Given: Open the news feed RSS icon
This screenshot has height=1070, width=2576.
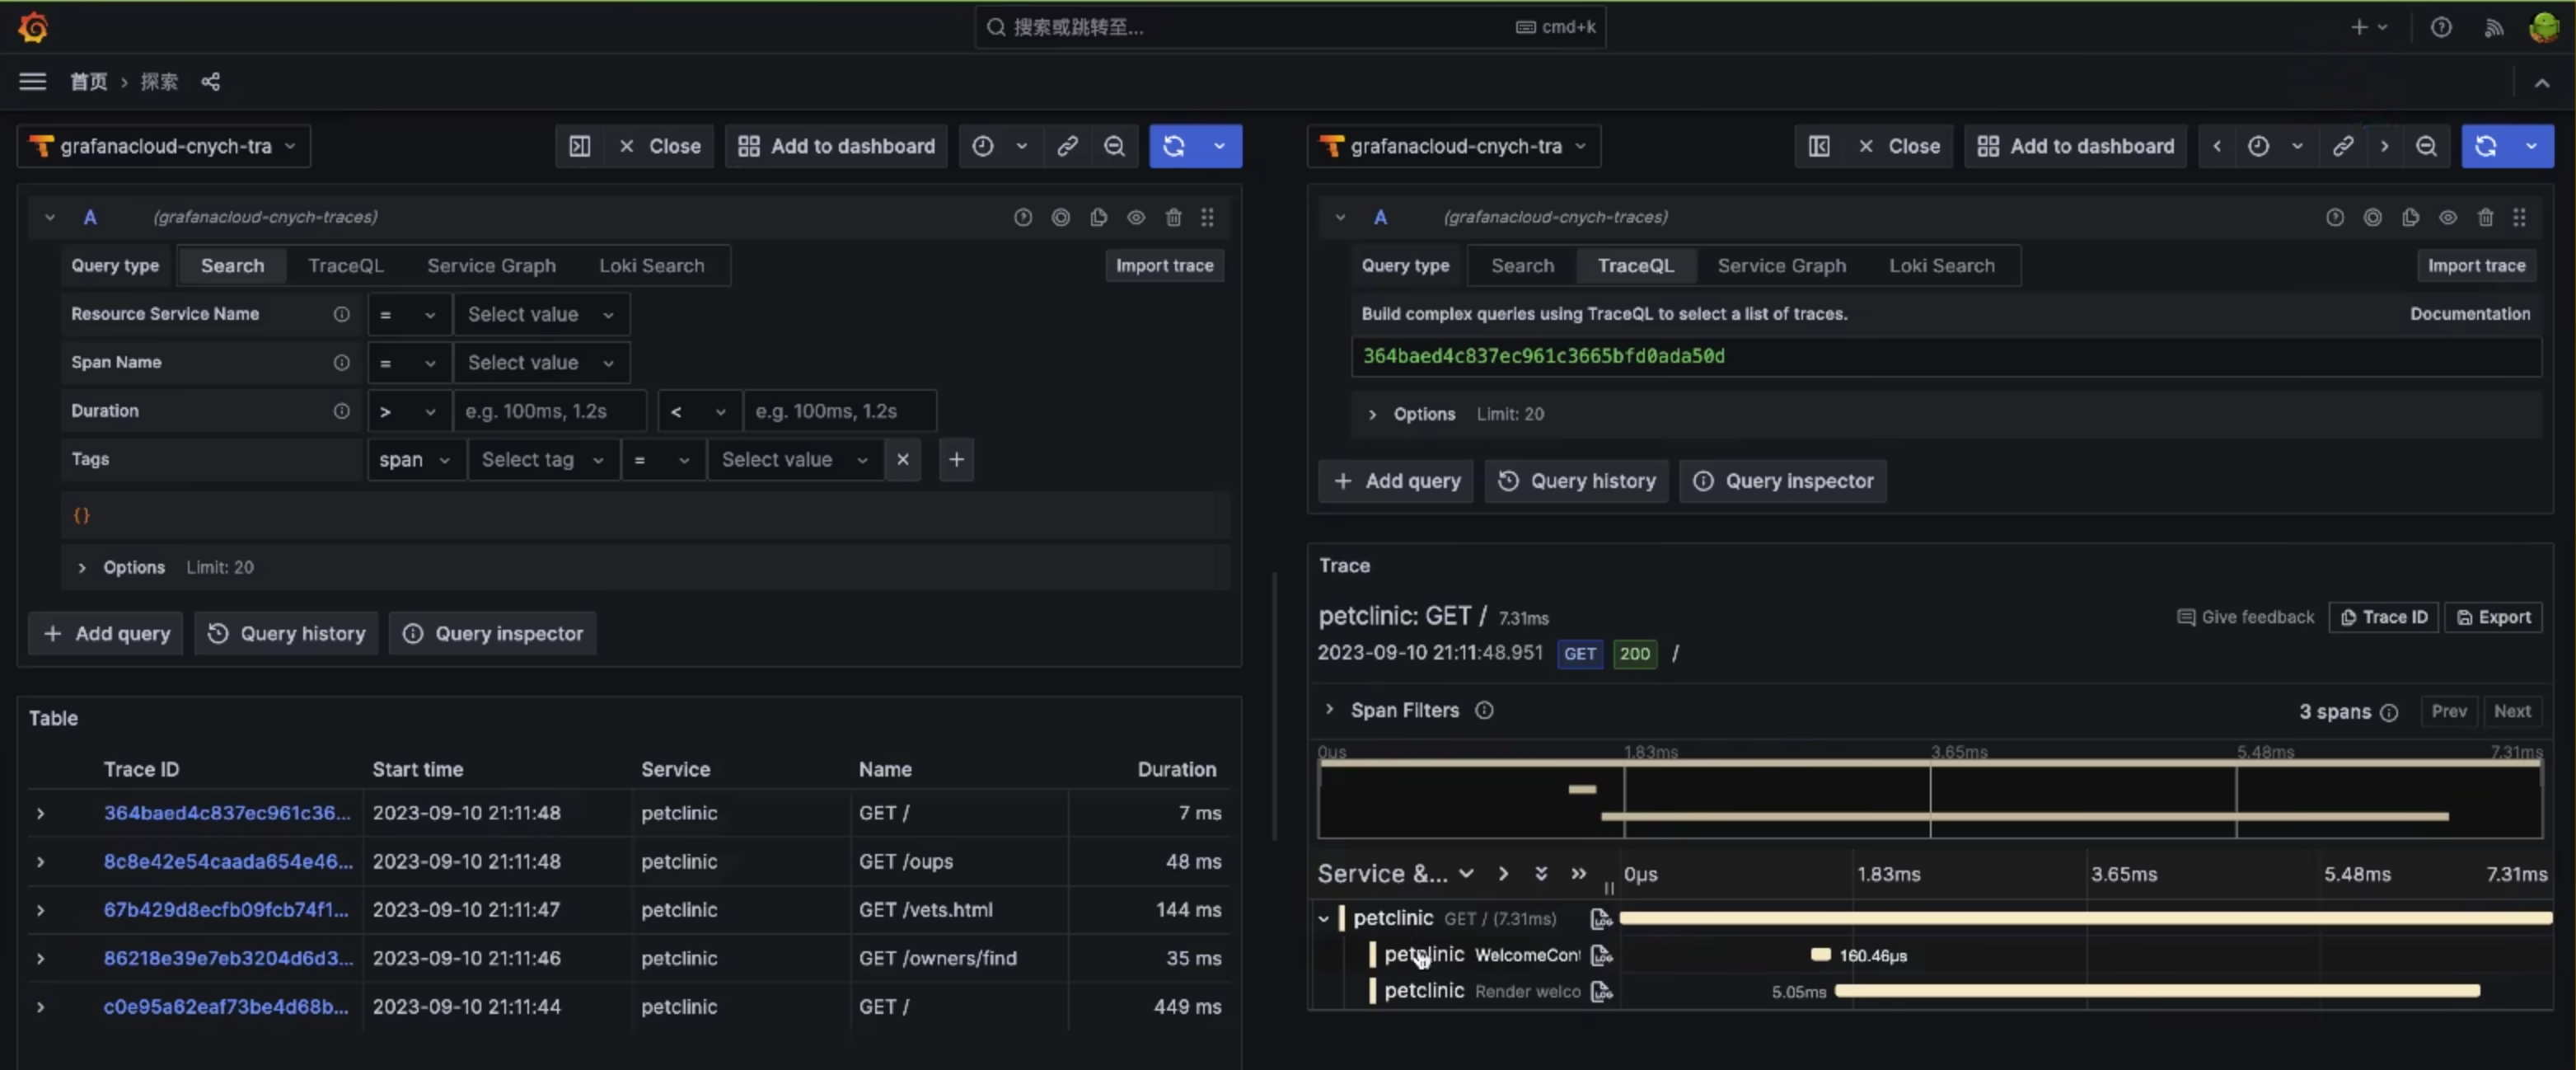Looking at the screenshot, I should 2493,27.
